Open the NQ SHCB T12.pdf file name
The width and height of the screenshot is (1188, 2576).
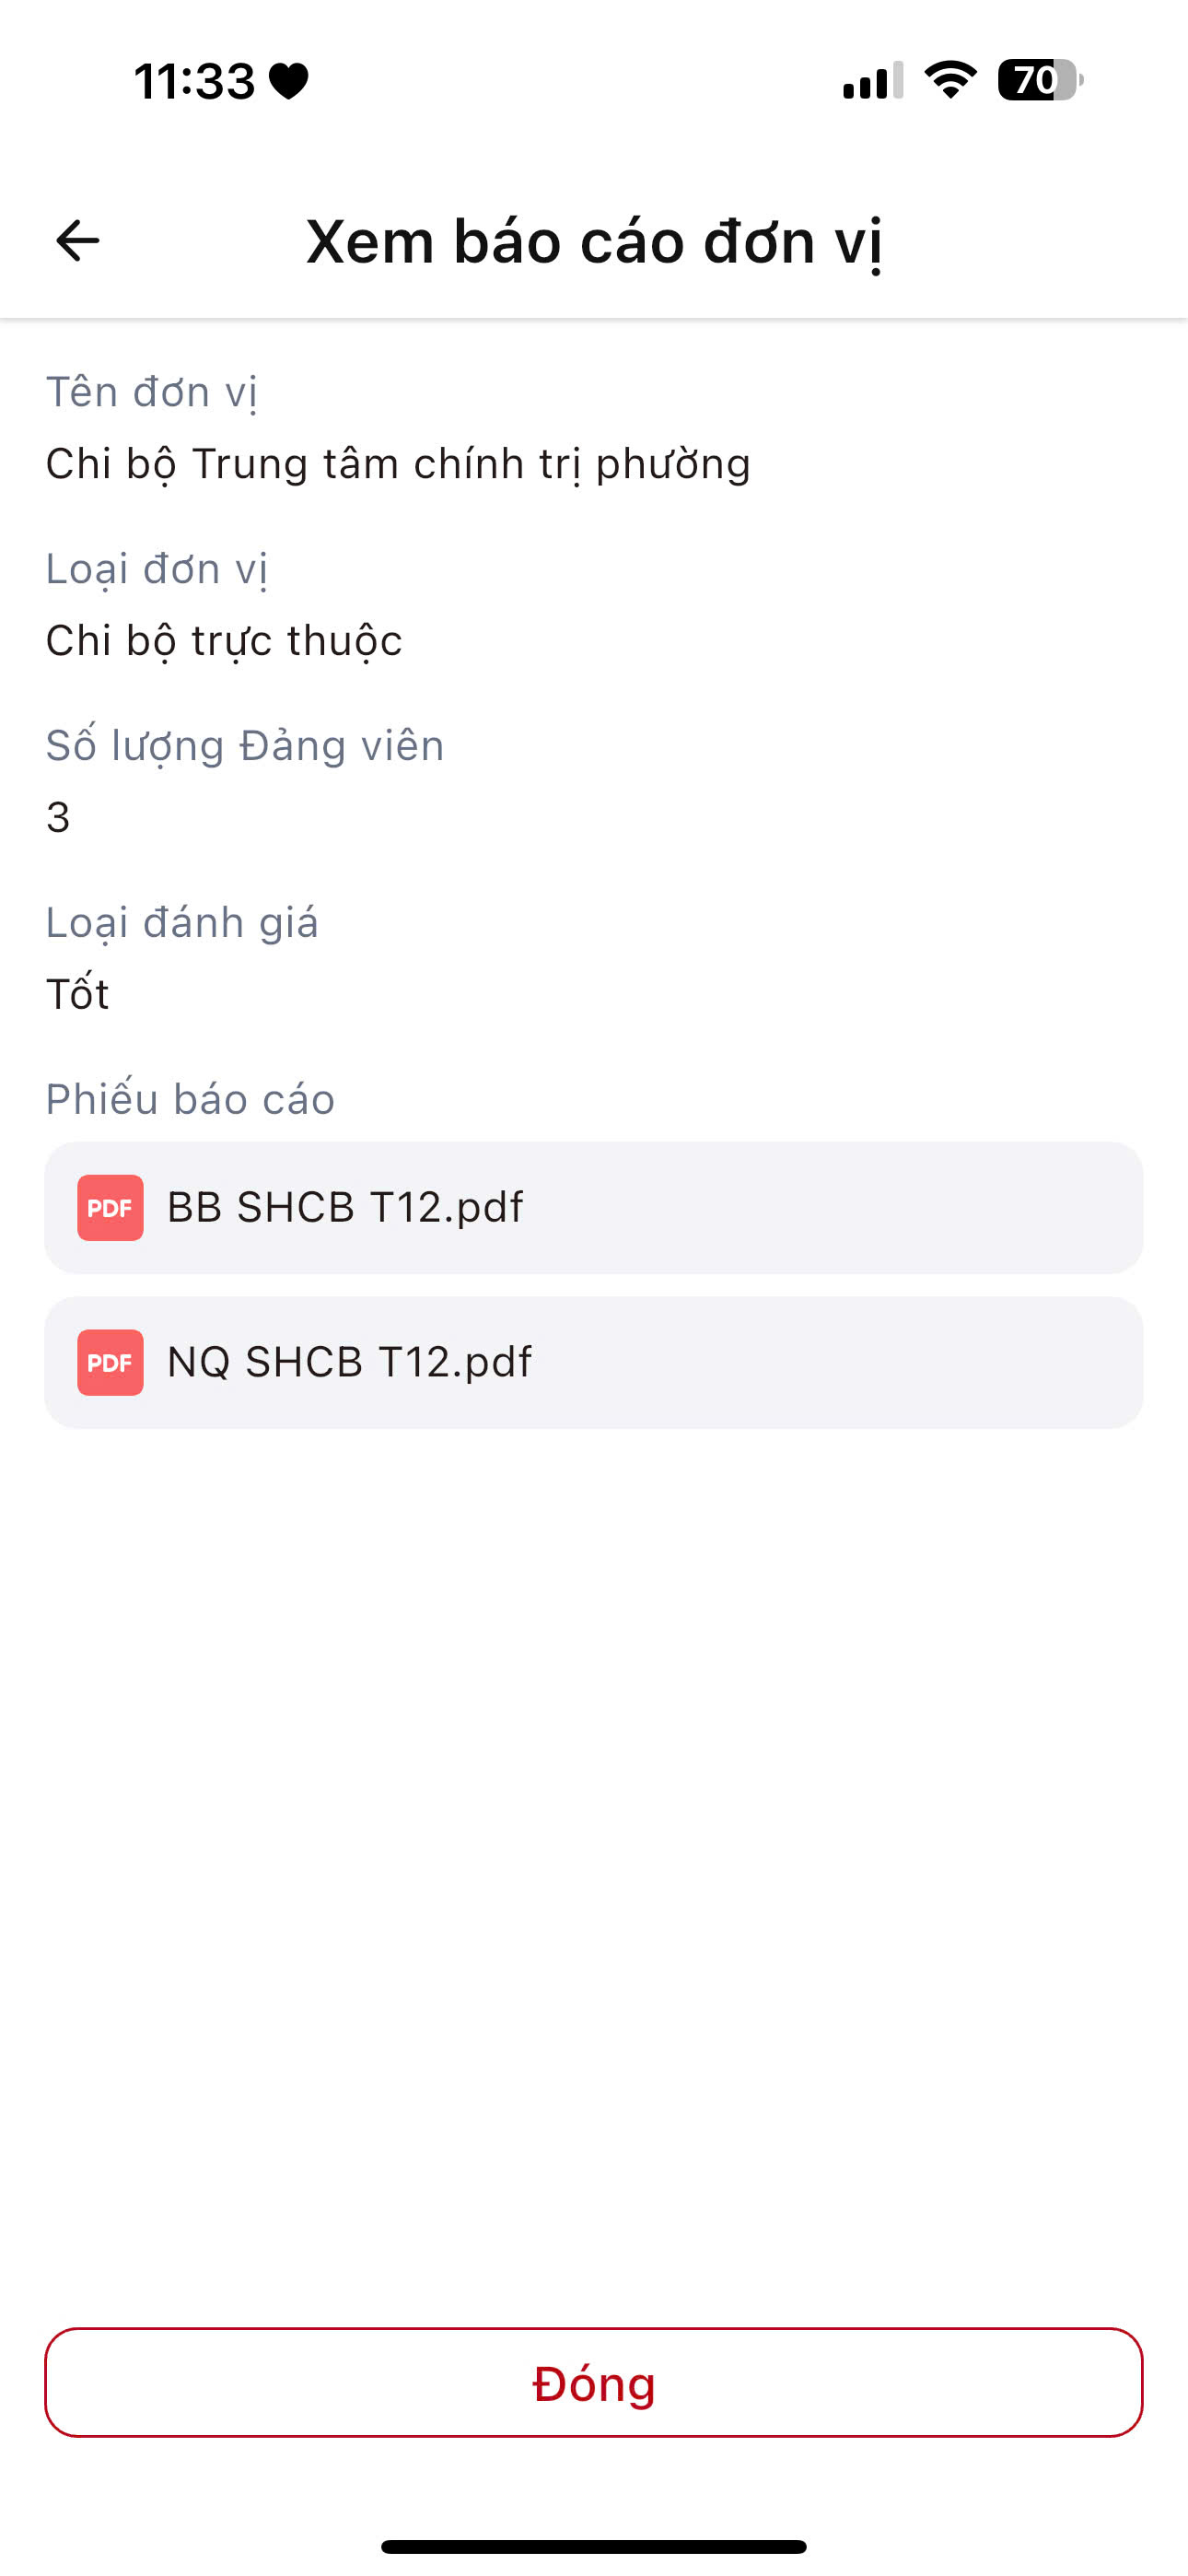point(349,1362)
